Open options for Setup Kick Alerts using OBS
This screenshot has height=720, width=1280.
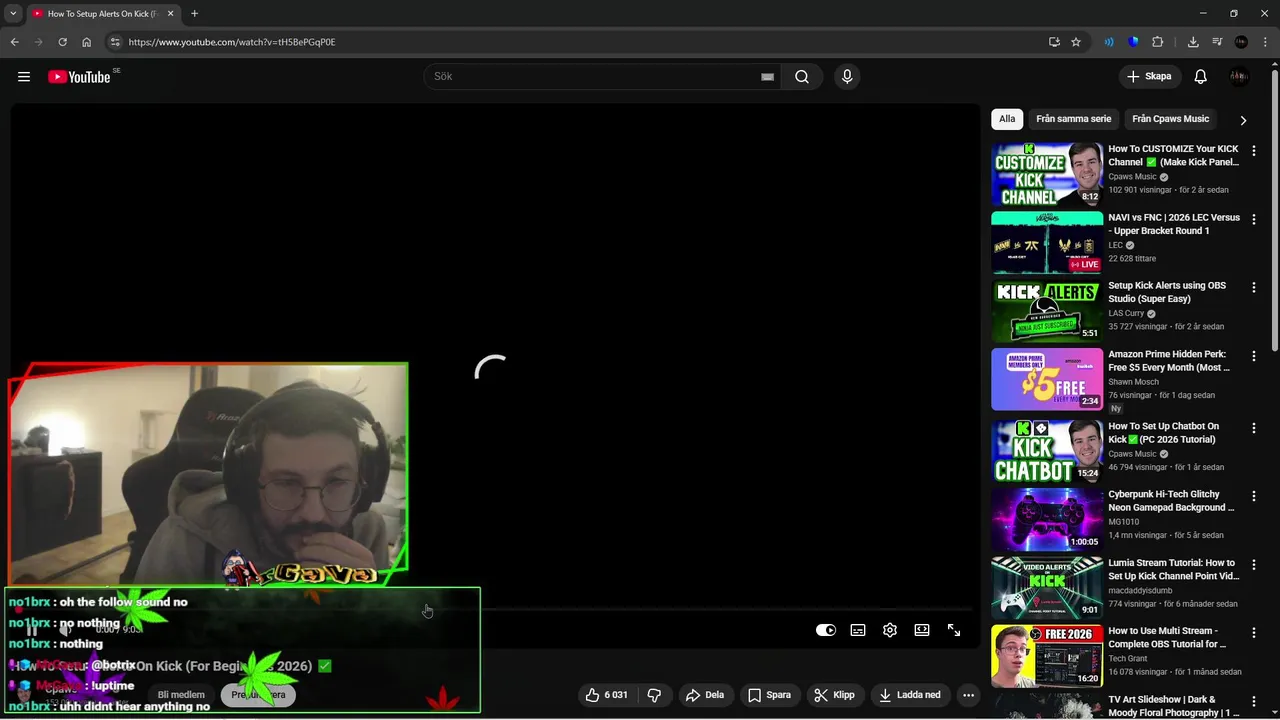coord(1254,287)
